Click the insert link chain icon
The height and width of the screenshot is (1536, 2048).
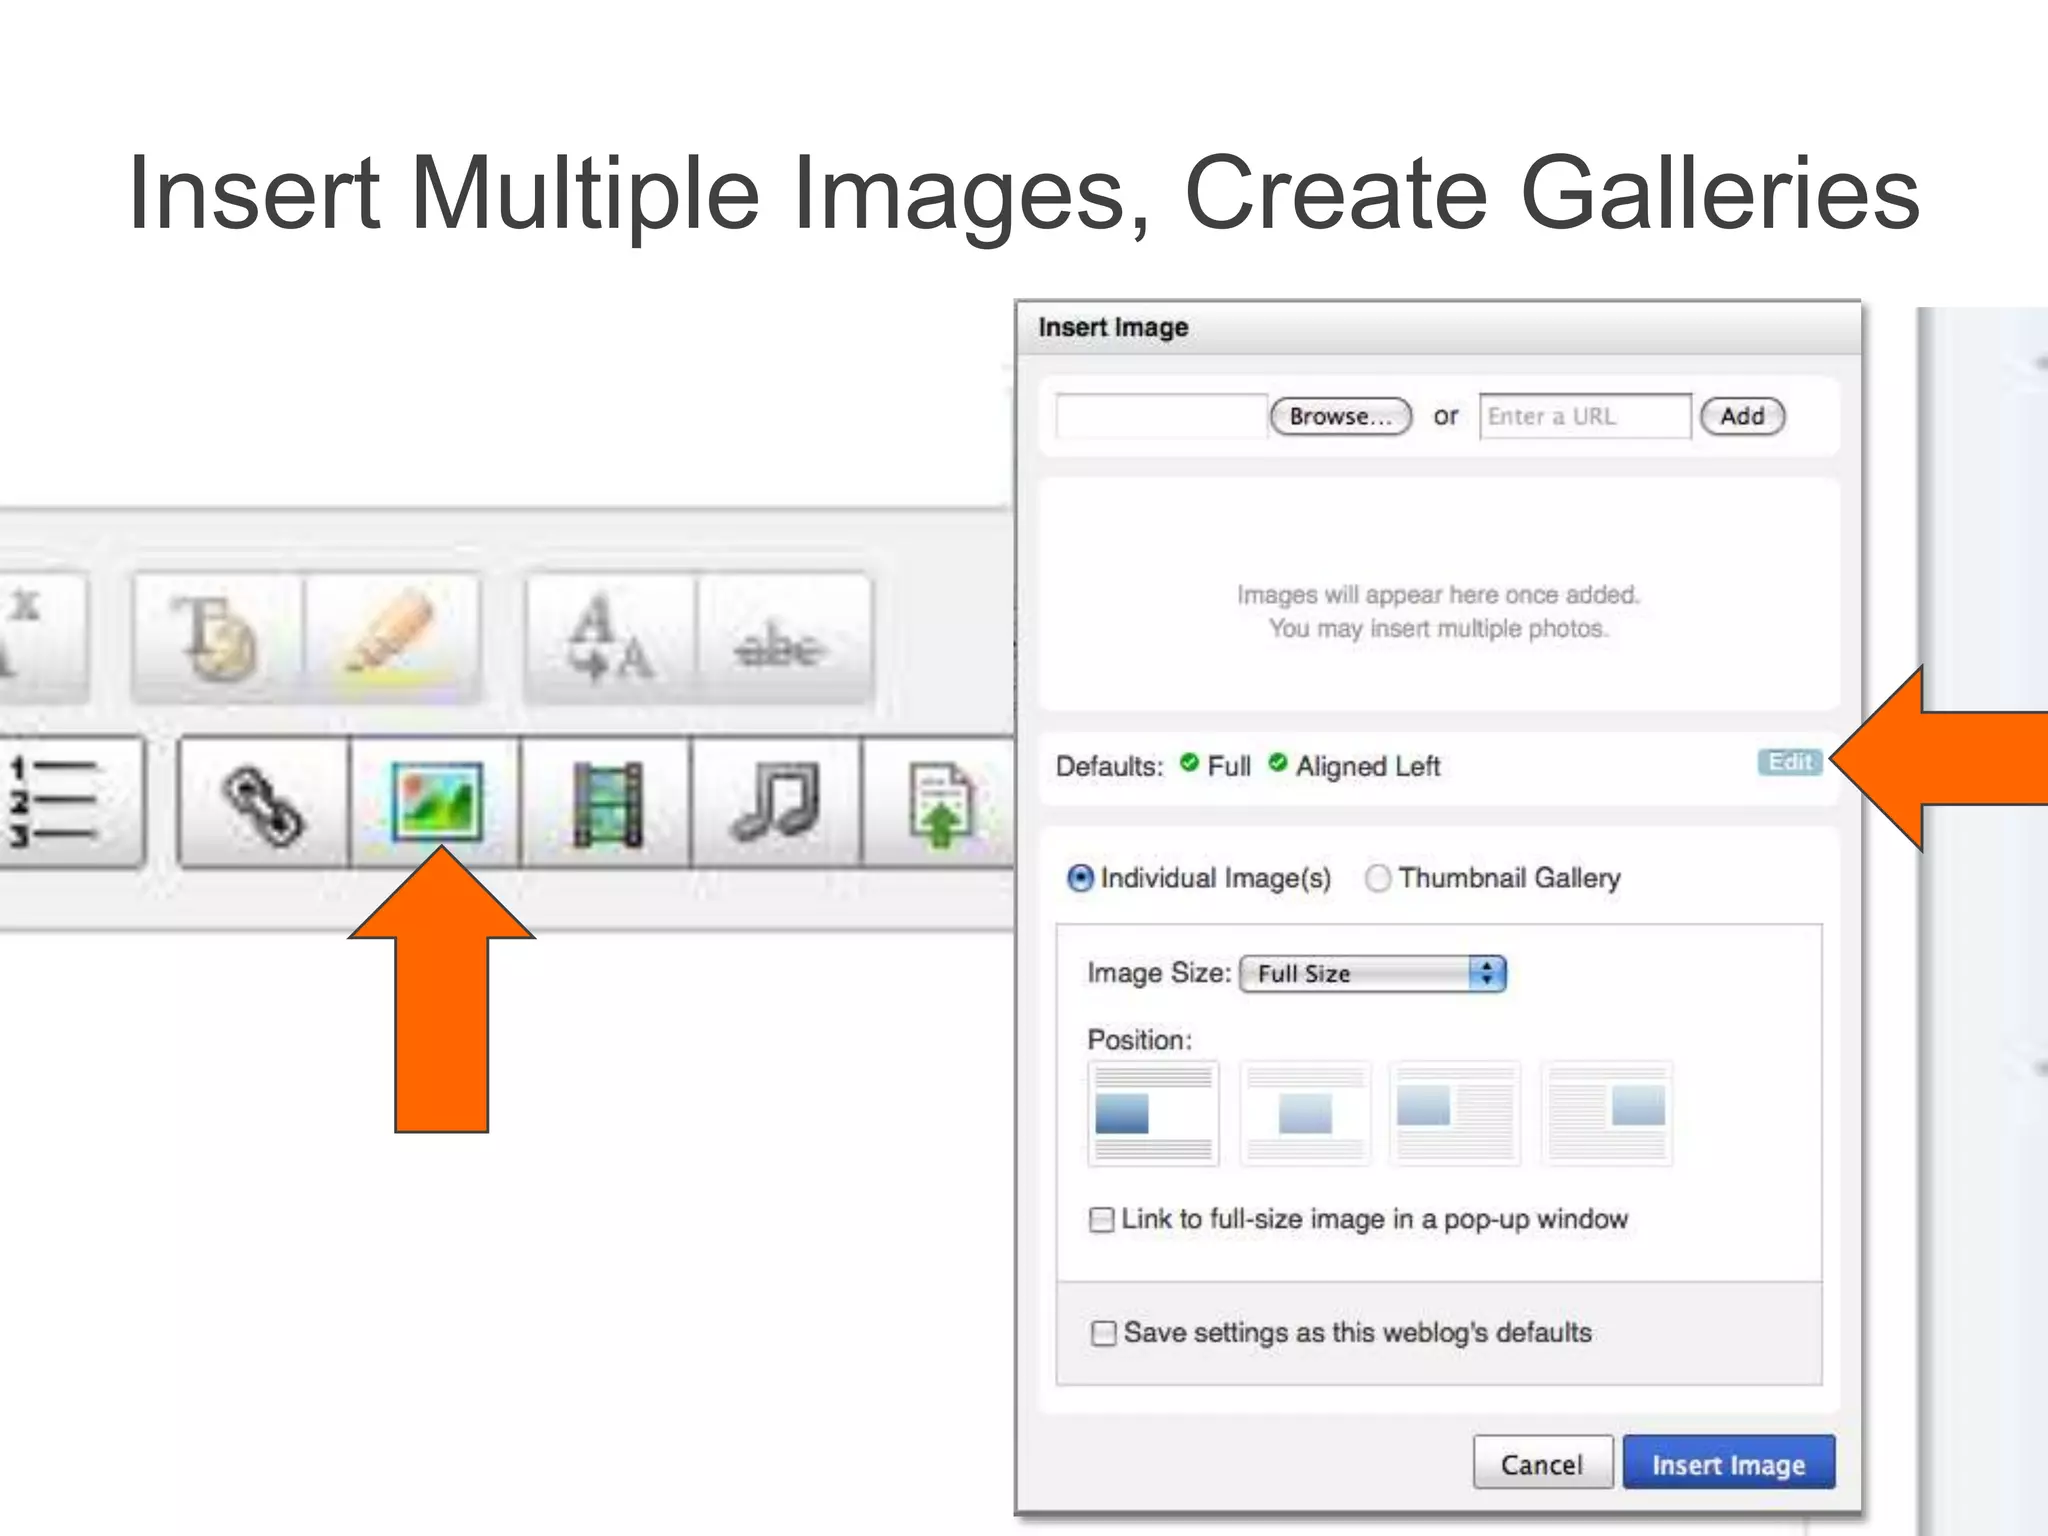pos(264,801)
